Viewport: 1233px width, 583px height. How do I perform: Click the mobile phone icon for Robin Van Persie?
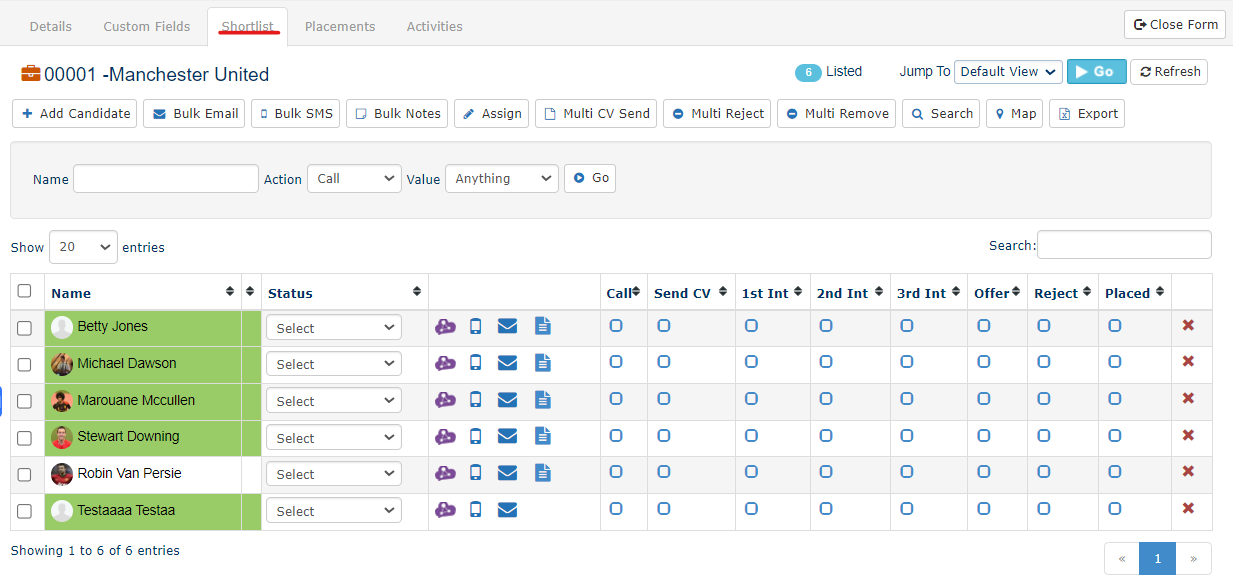[x=476, y=473]
